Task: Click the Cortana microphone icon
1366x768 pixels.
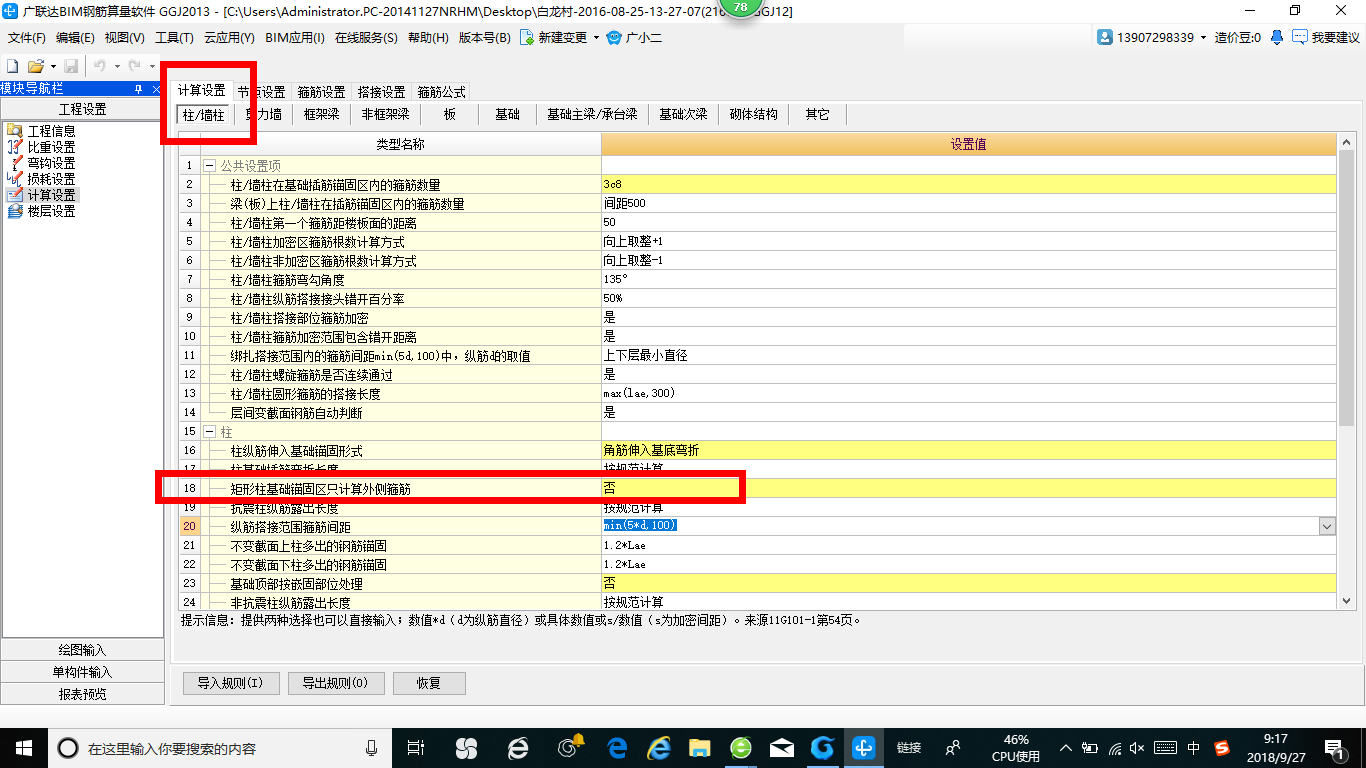Action: click(372, 747)
